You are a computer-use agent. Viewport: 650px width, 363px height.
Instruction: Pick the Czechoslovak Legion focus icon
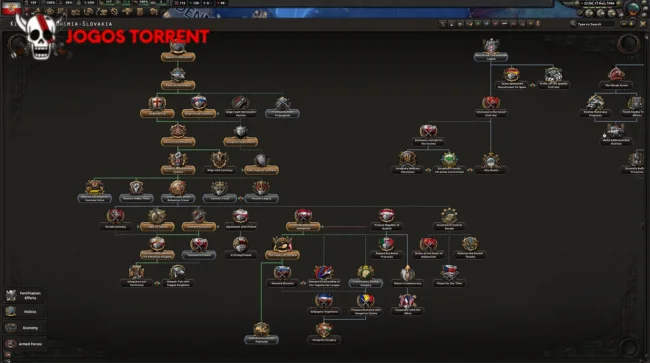point(491,46)
